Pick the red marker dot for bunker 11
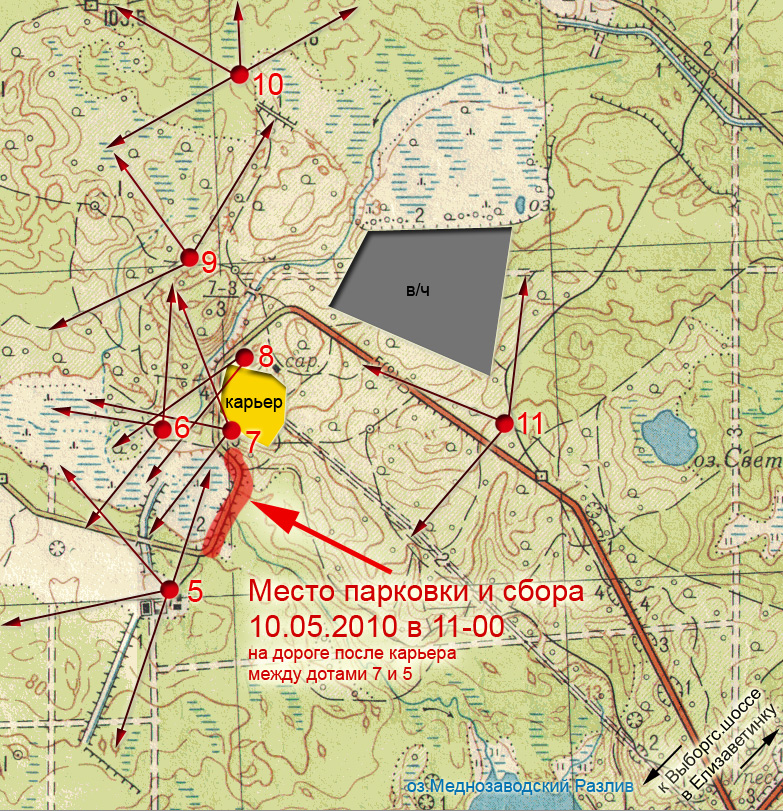 (x=504, y=424)
